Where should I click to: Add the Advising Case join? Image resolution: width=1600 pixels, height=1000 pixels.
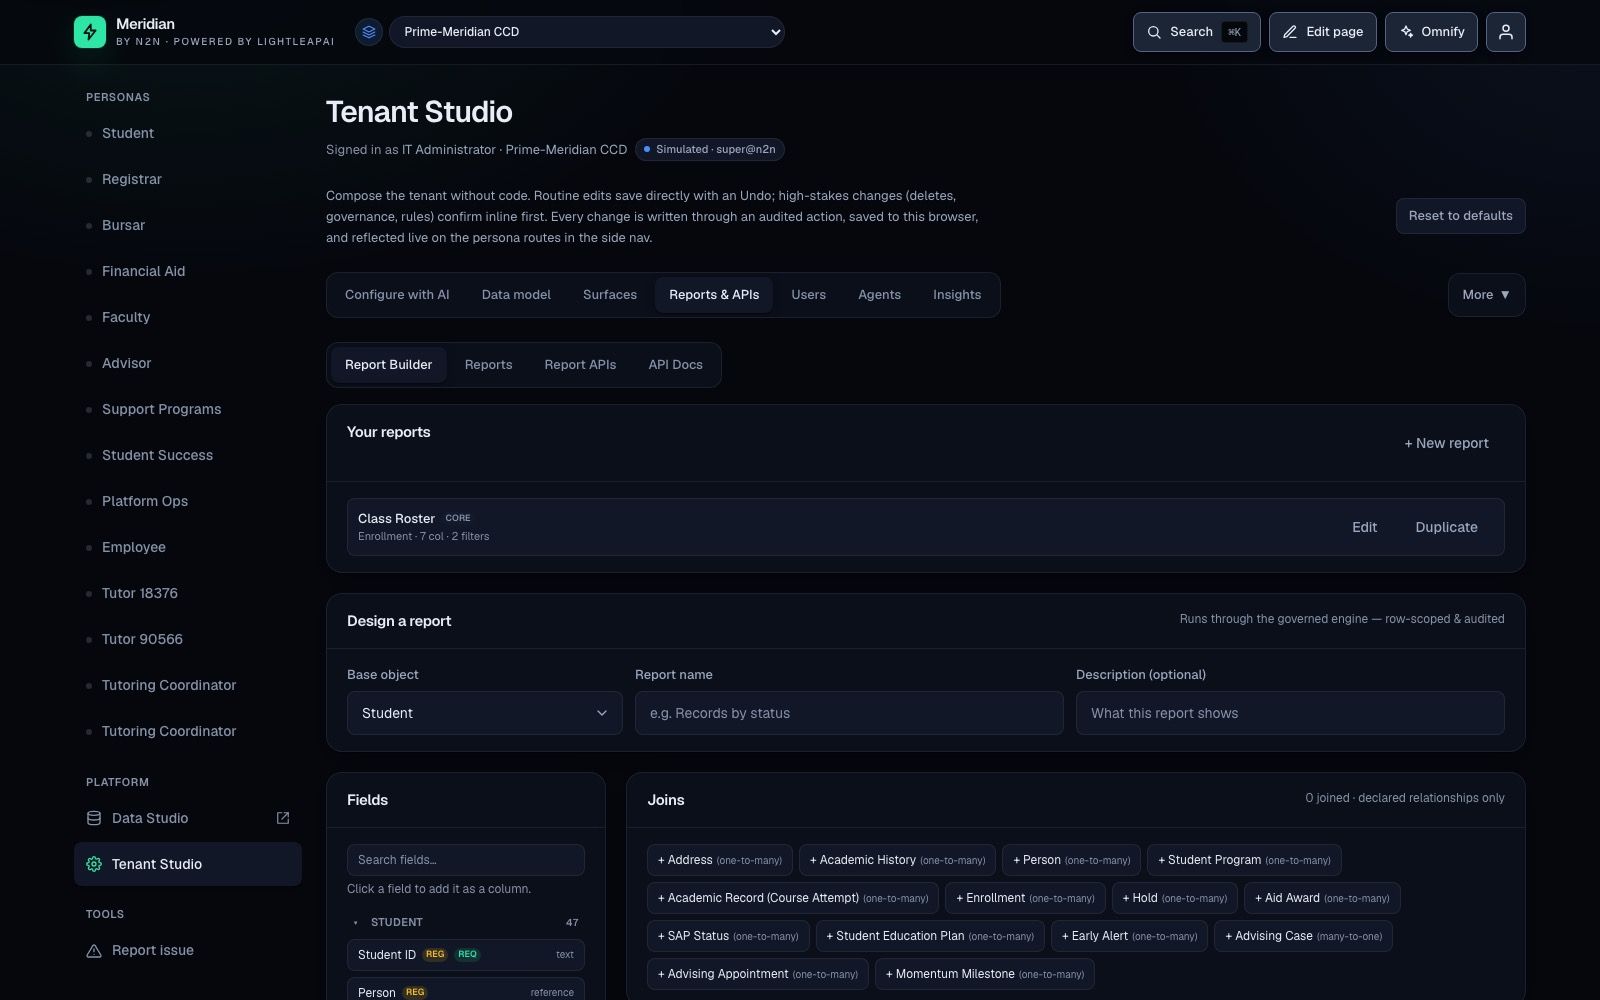coord(1303,936)
